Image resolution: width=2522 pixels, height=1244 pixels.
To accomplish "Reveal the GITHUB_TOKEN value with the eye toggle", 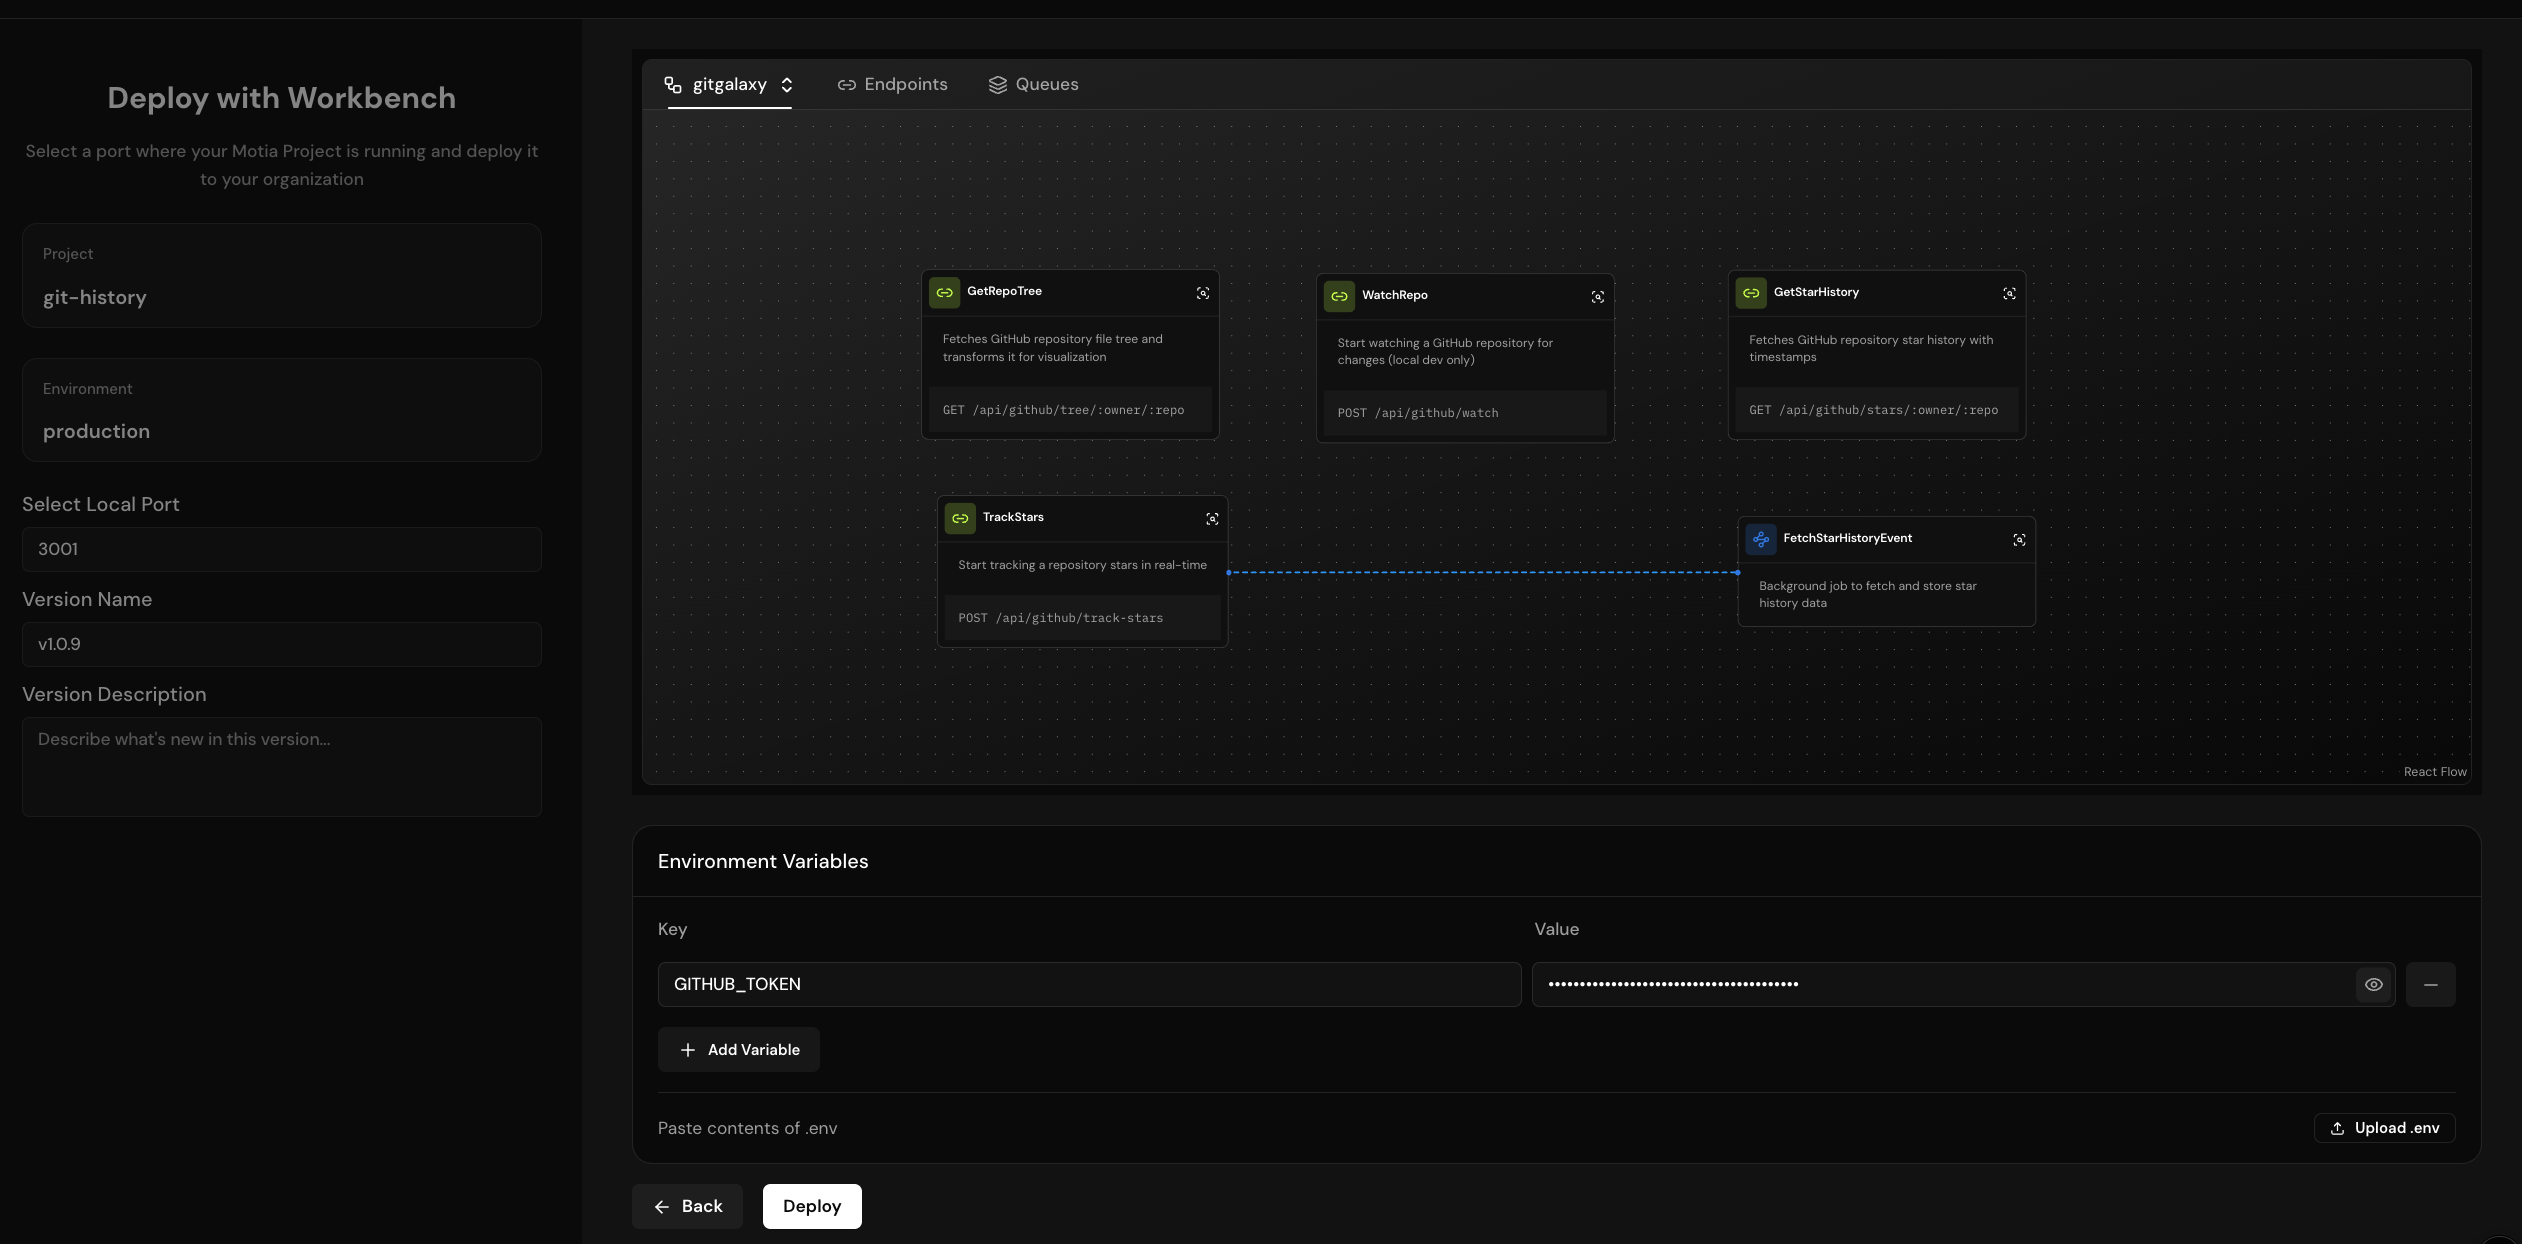I will point(2374,984).
